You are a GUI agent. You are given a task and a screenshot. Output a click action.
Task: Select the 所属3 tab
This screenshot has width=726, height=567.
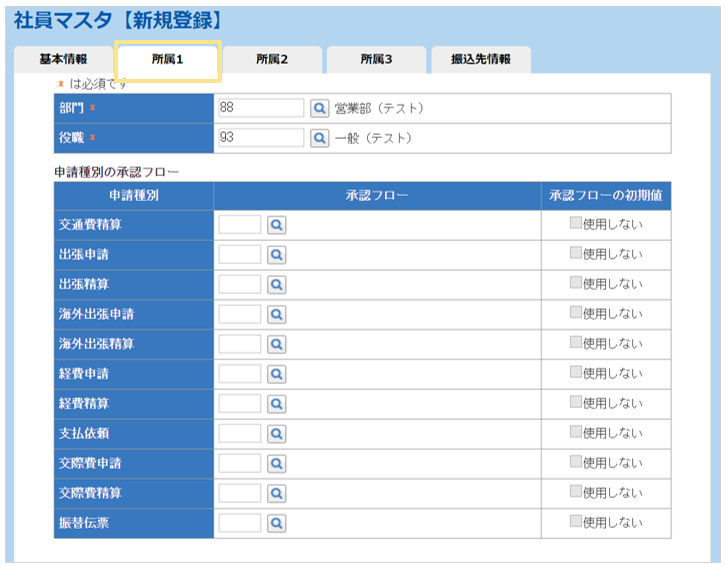376,60
